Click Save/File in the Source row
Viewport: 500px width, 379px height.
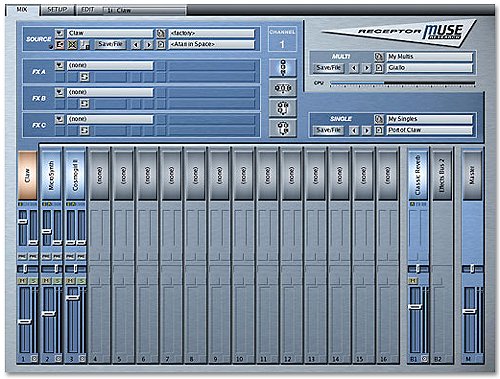[x=110, y=44]
